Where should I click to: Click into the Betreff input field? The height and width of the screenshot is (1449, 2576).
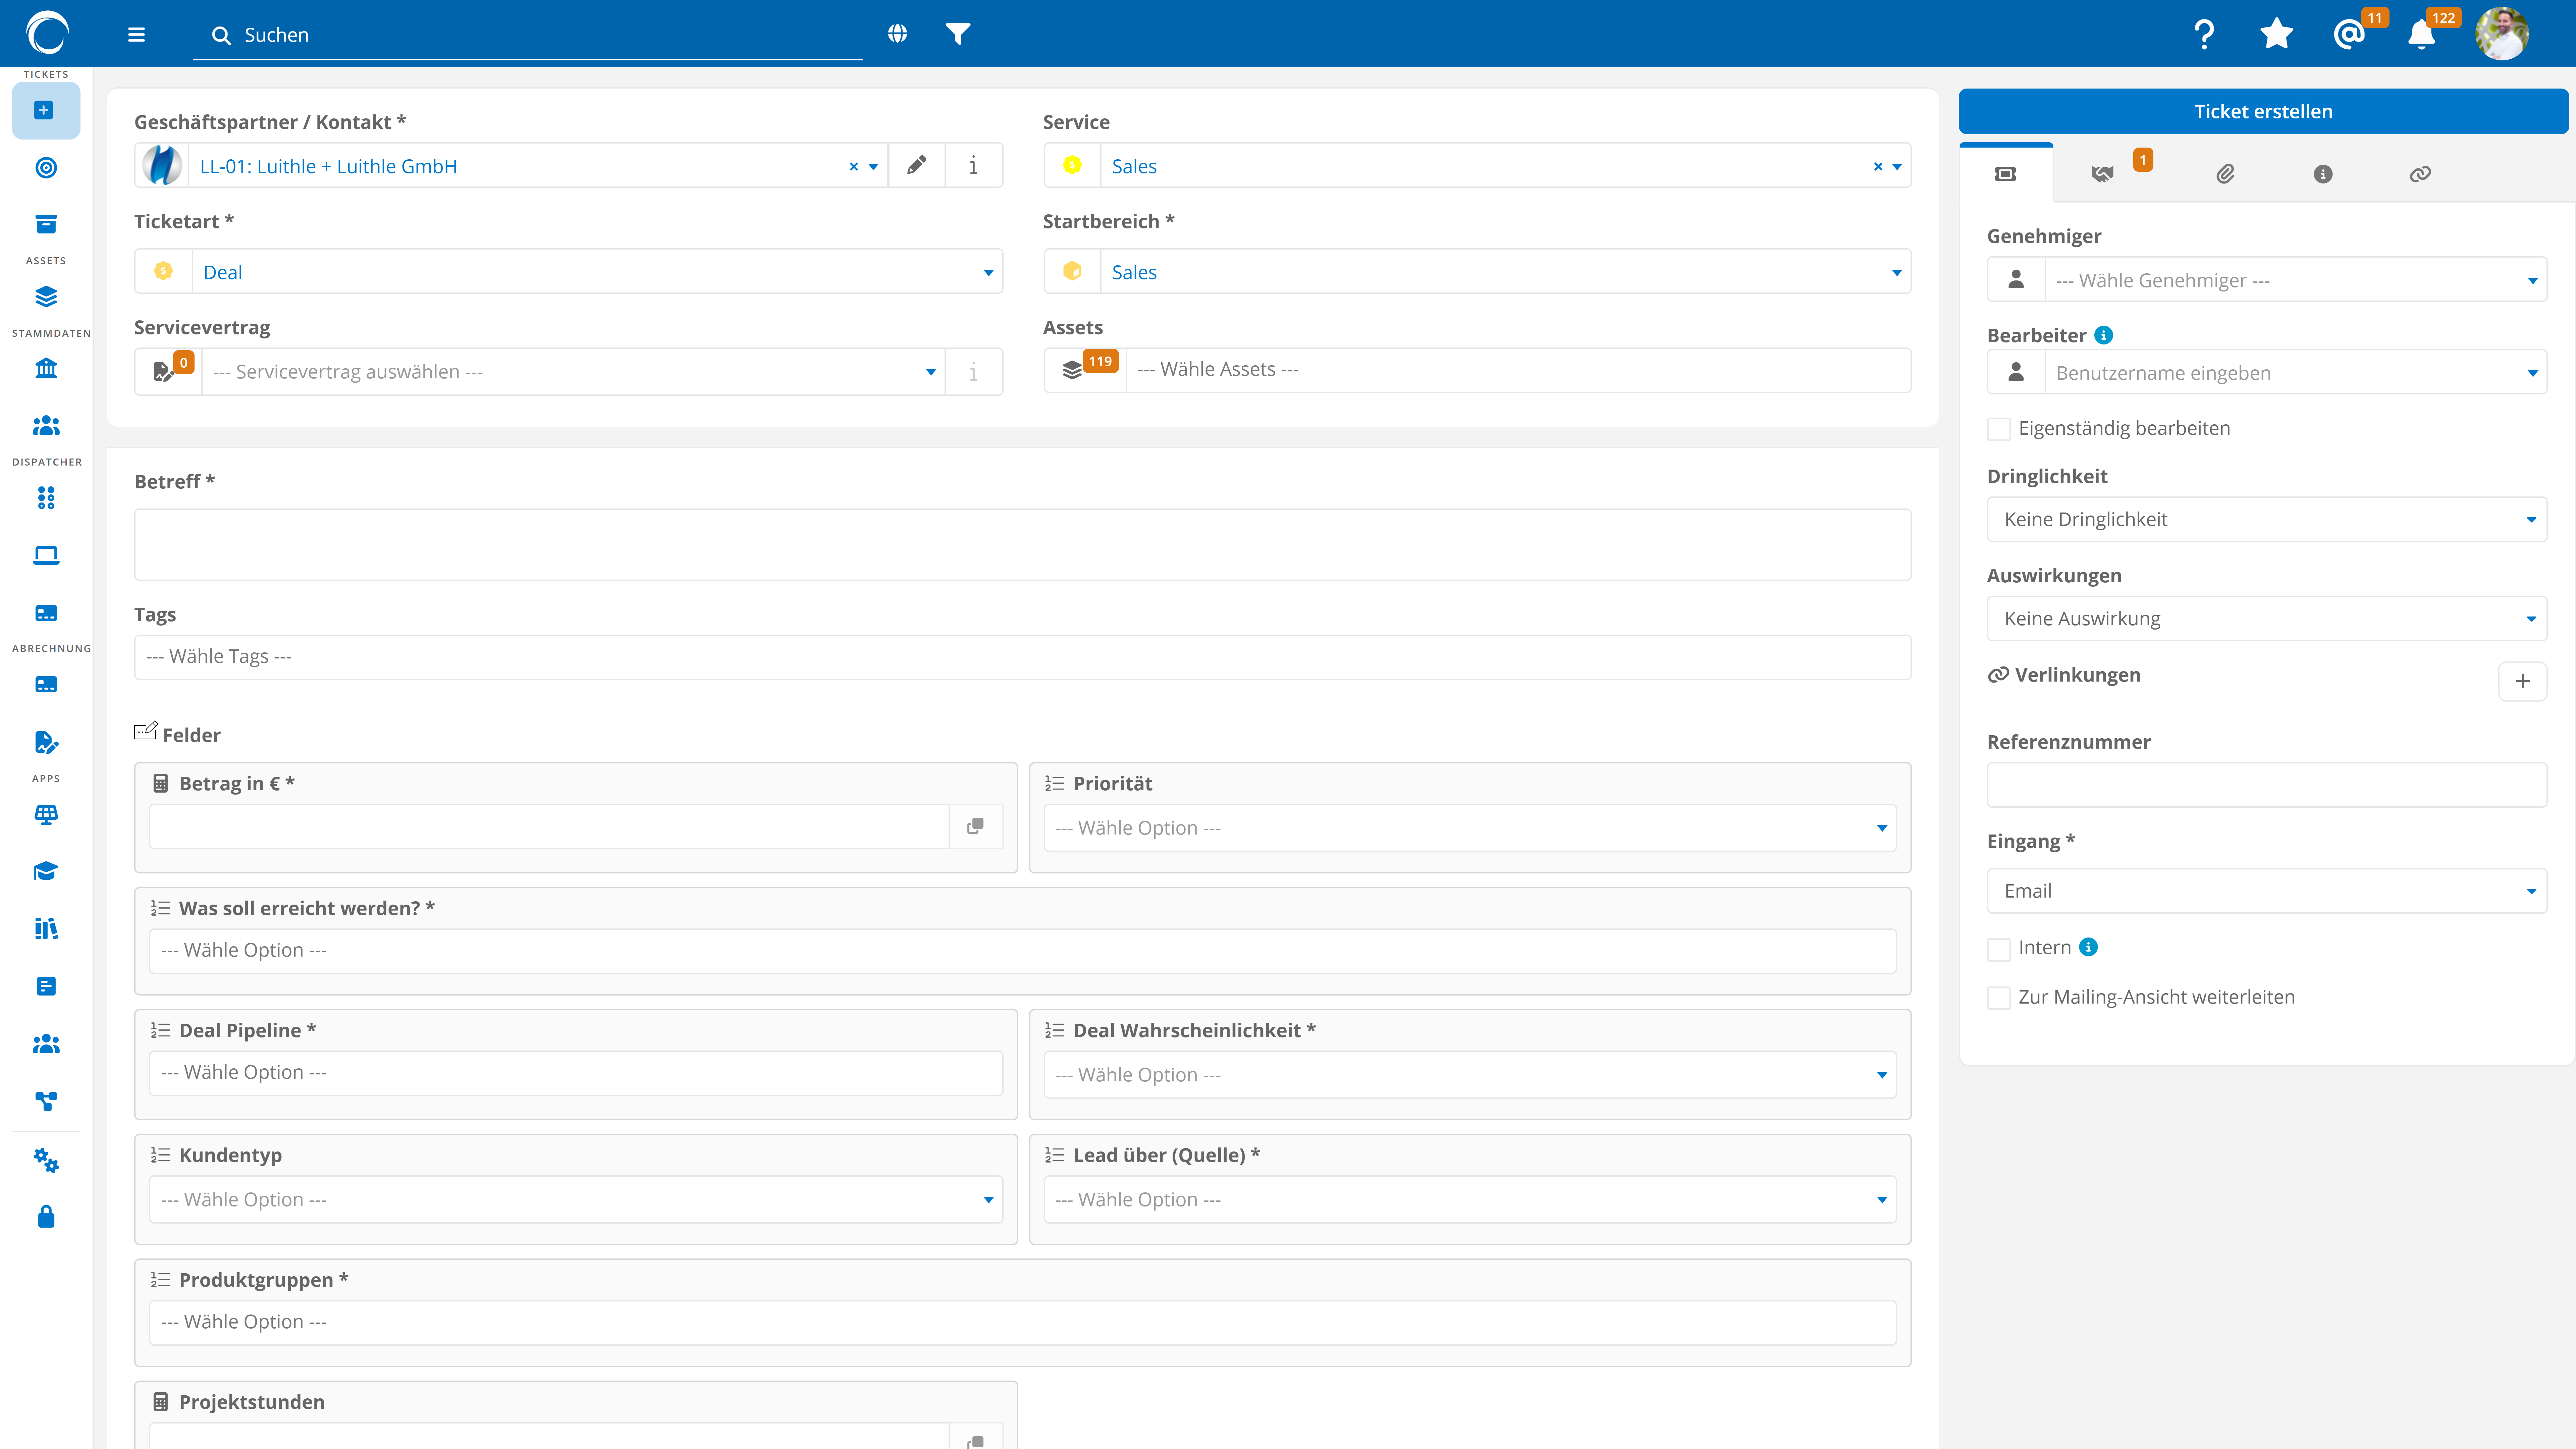pos(1022,545)
